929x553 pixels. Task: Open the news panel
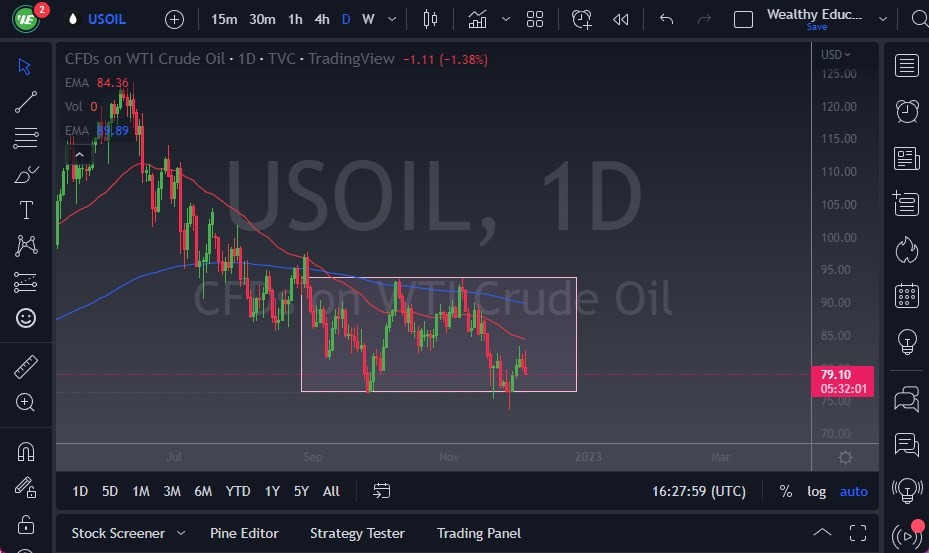coord(906,158)
